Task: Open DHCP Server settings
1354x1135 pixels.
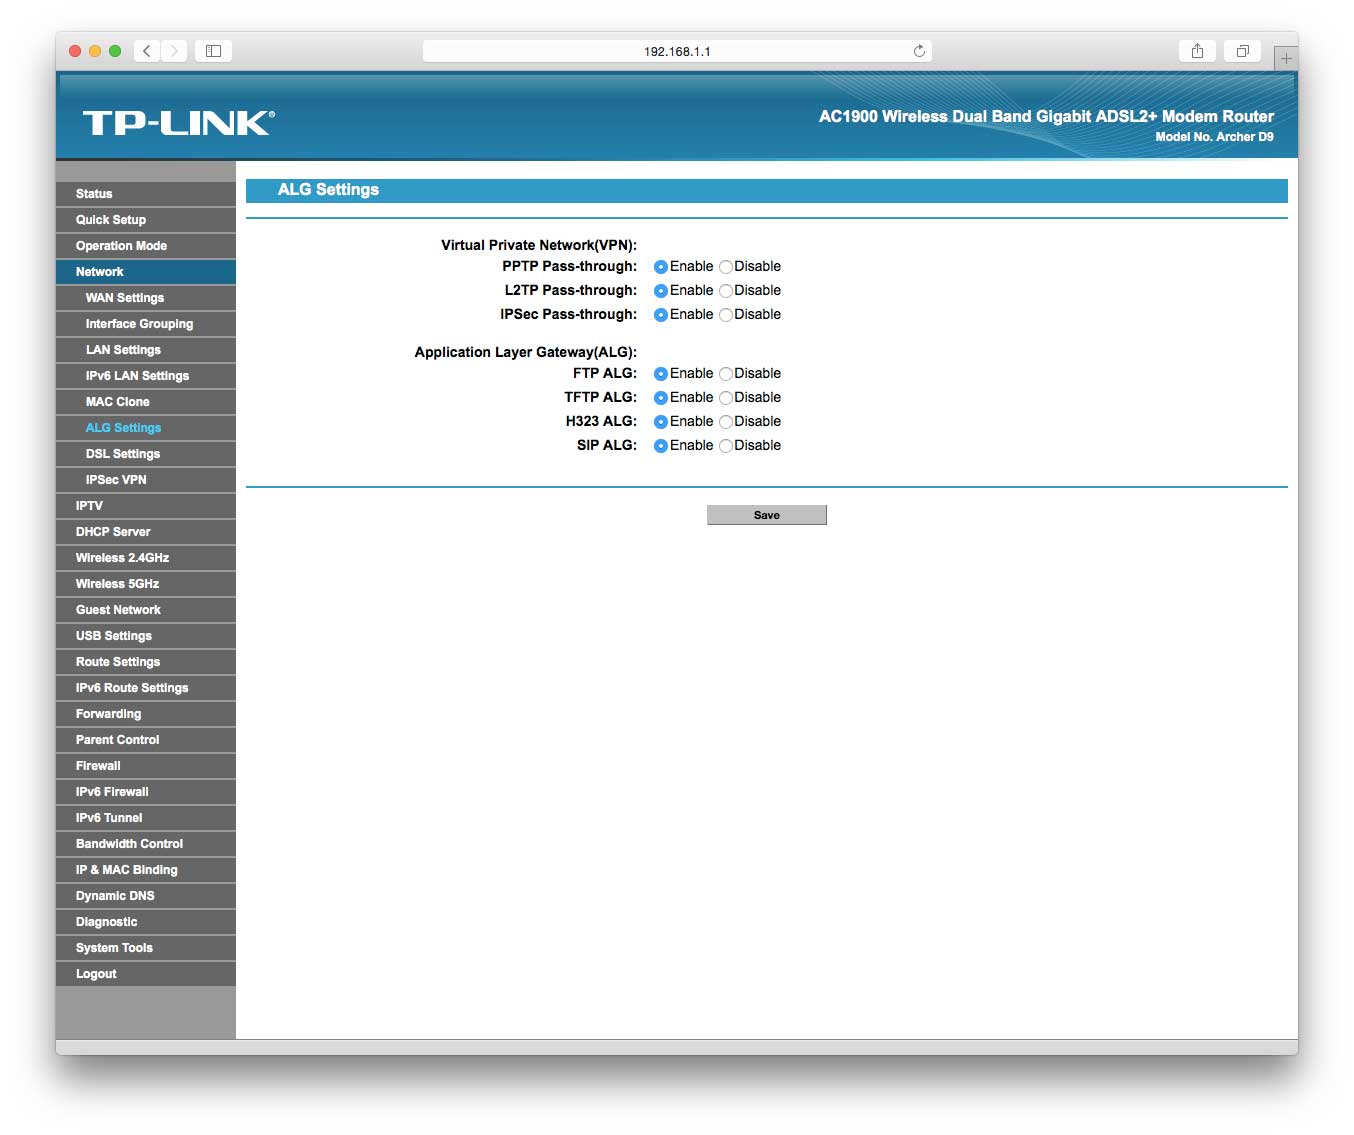Action: tap(146, 532)
